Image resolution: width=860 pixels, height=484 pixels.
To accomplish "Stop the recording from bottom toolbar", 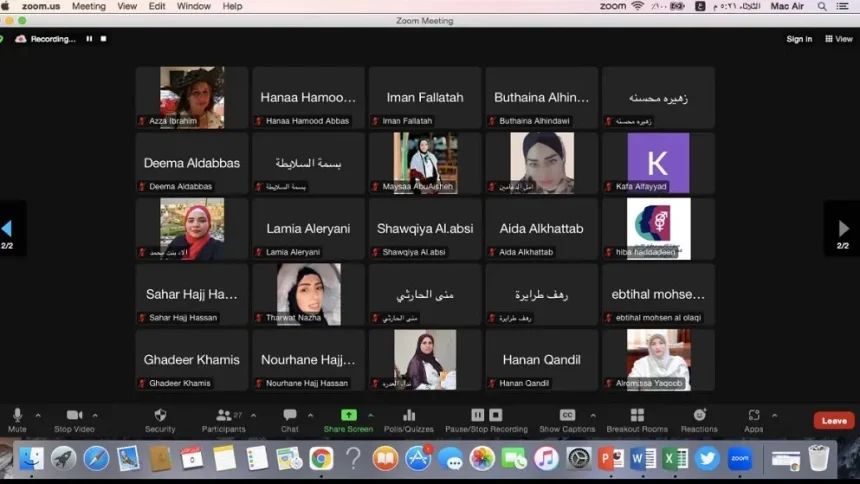I will 496,415.
